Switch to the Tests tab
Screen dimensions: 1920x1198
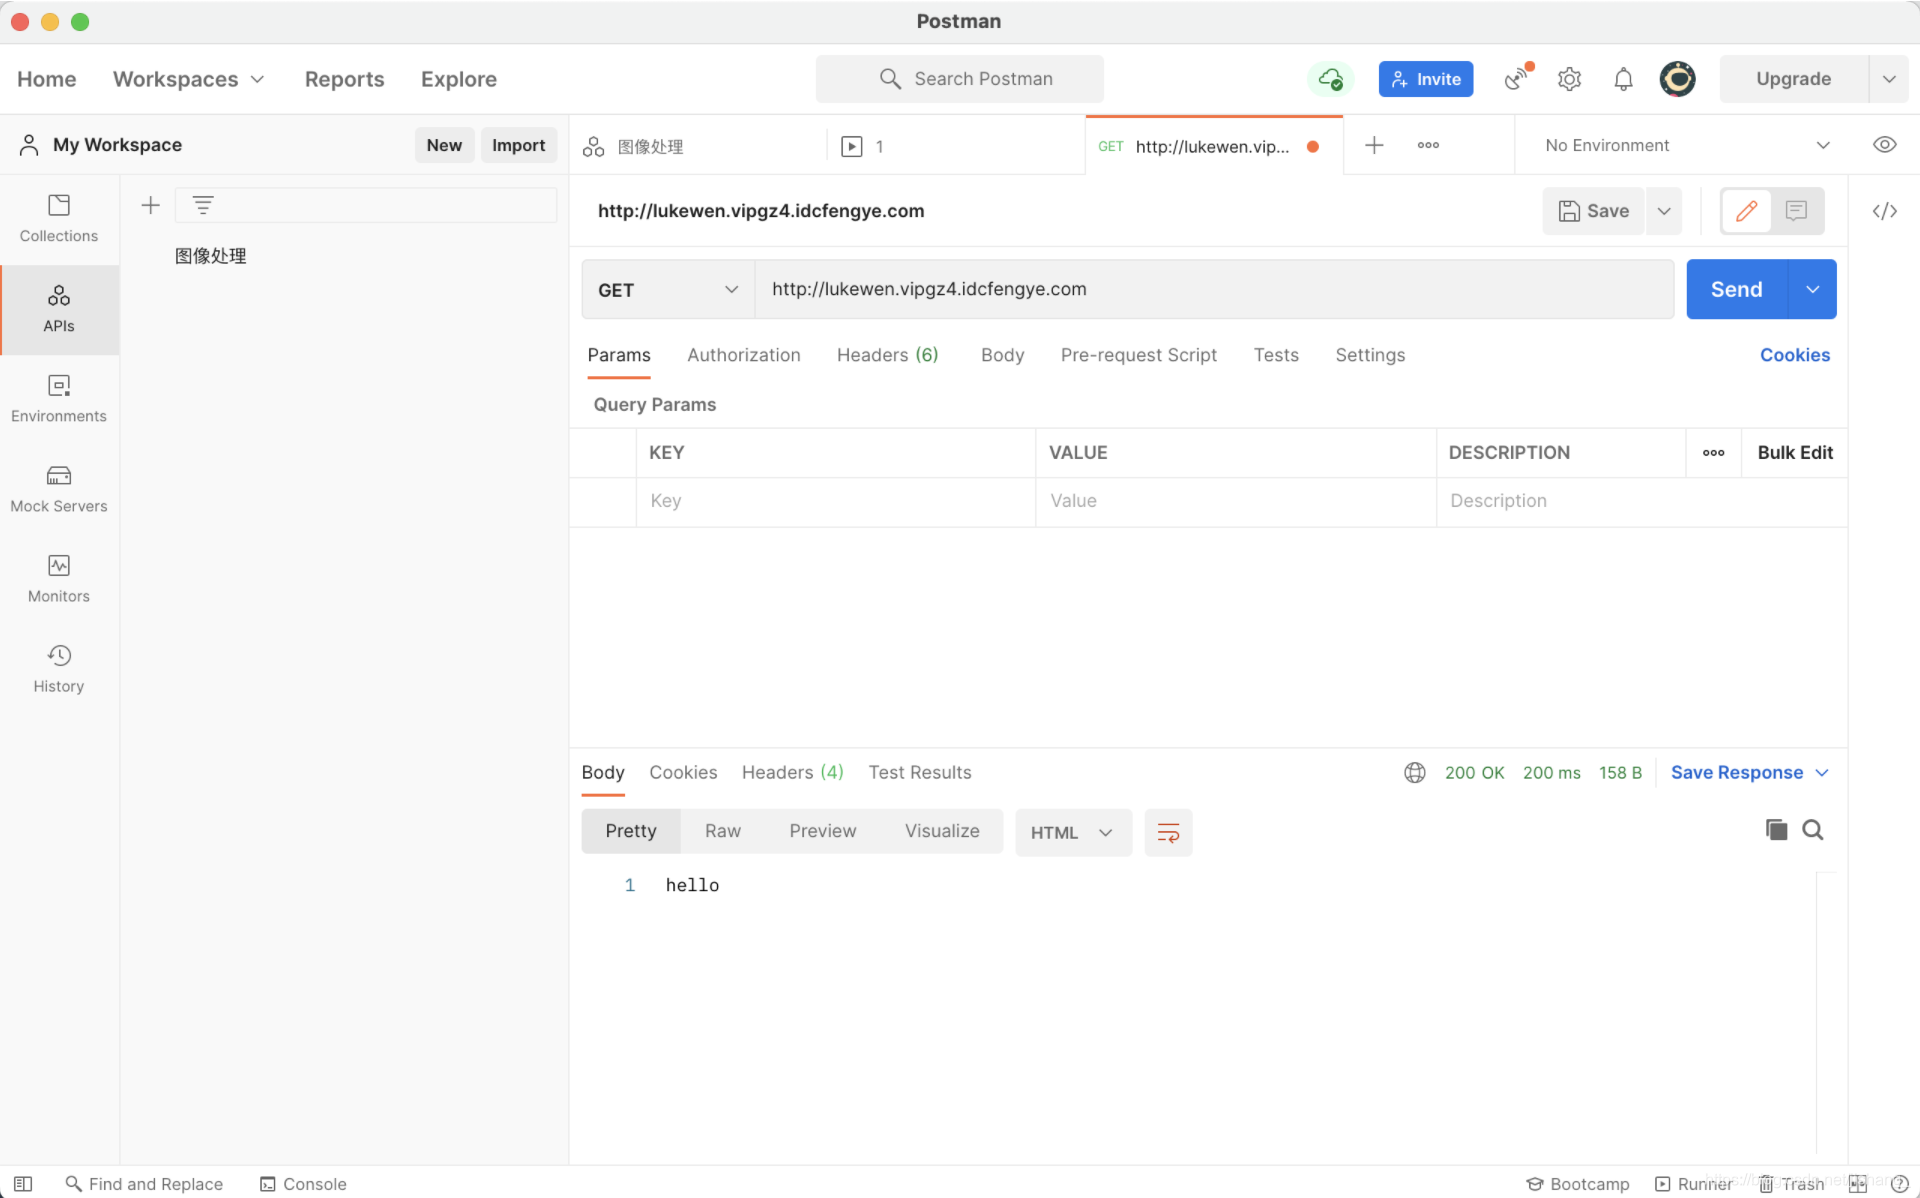point(1275,355)
